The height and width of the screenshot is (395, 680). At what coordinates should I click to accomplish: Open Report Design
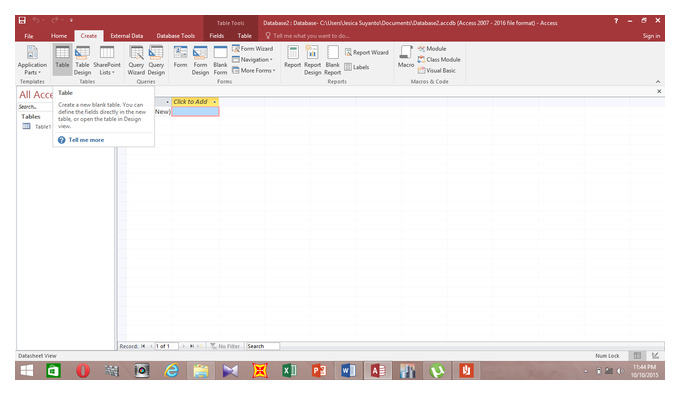(312, 60)
